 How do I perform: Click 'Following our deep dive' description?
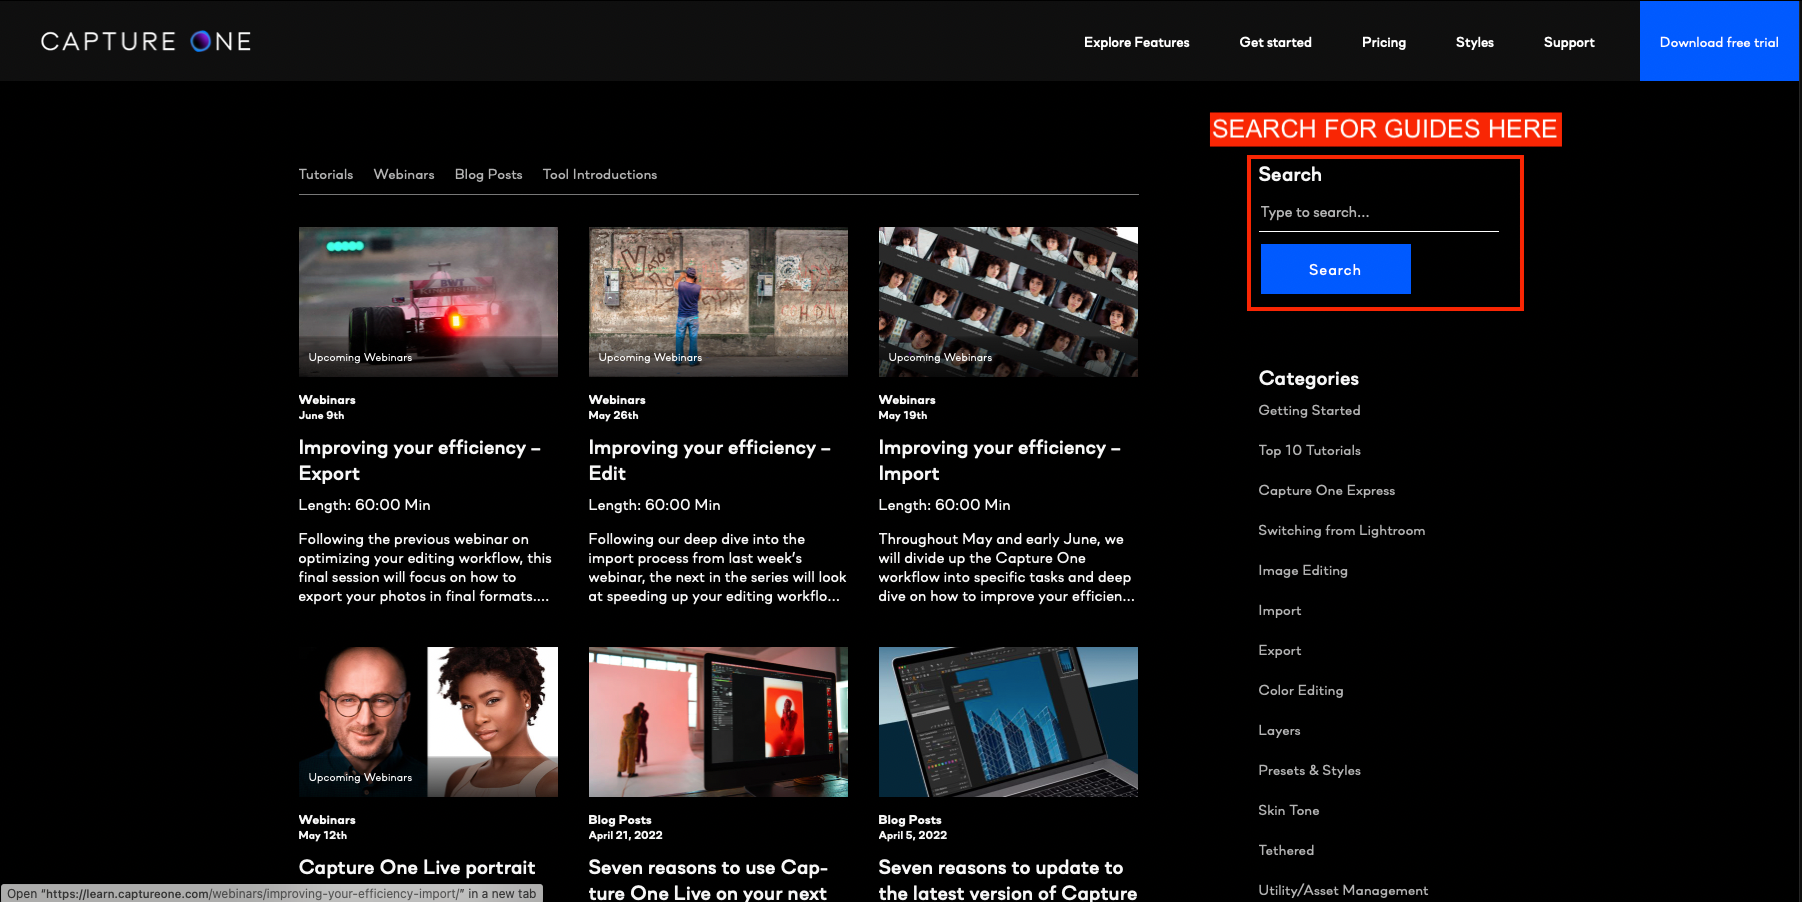click(x=717, y=567)
